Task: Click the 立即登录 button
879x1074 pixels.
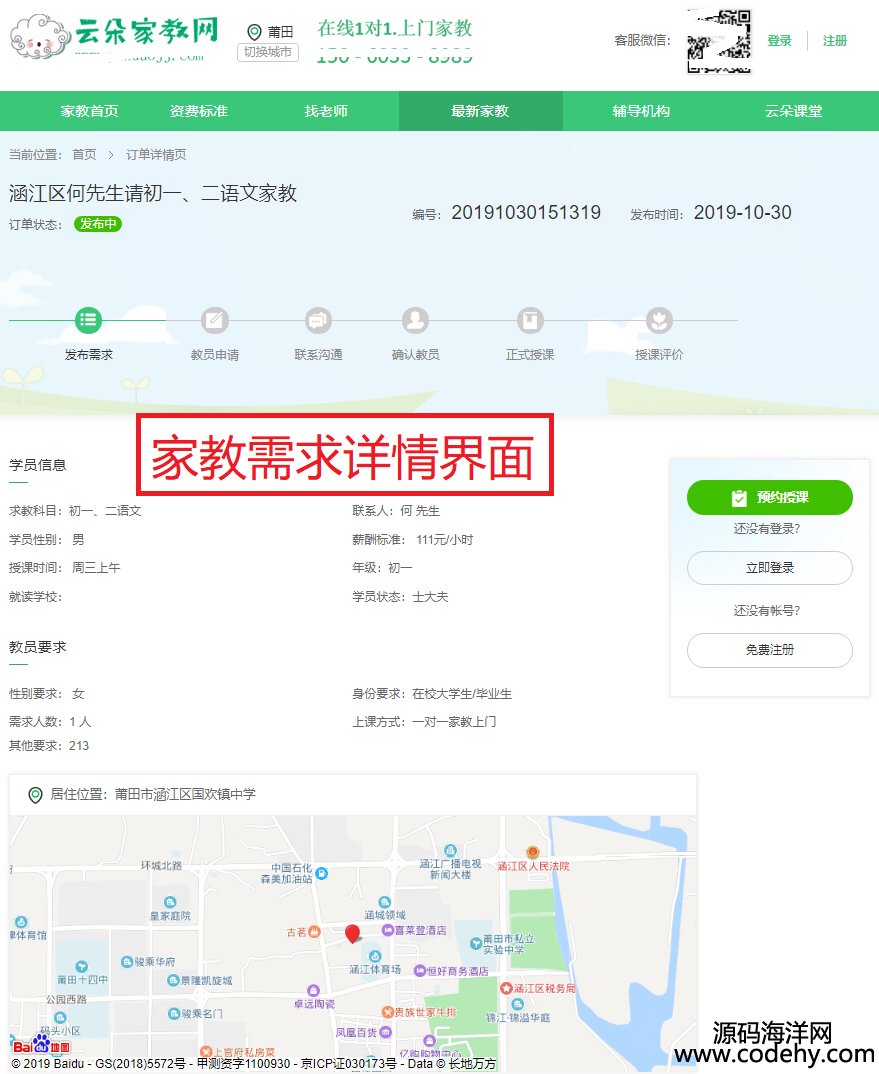Action: [770, 568]
